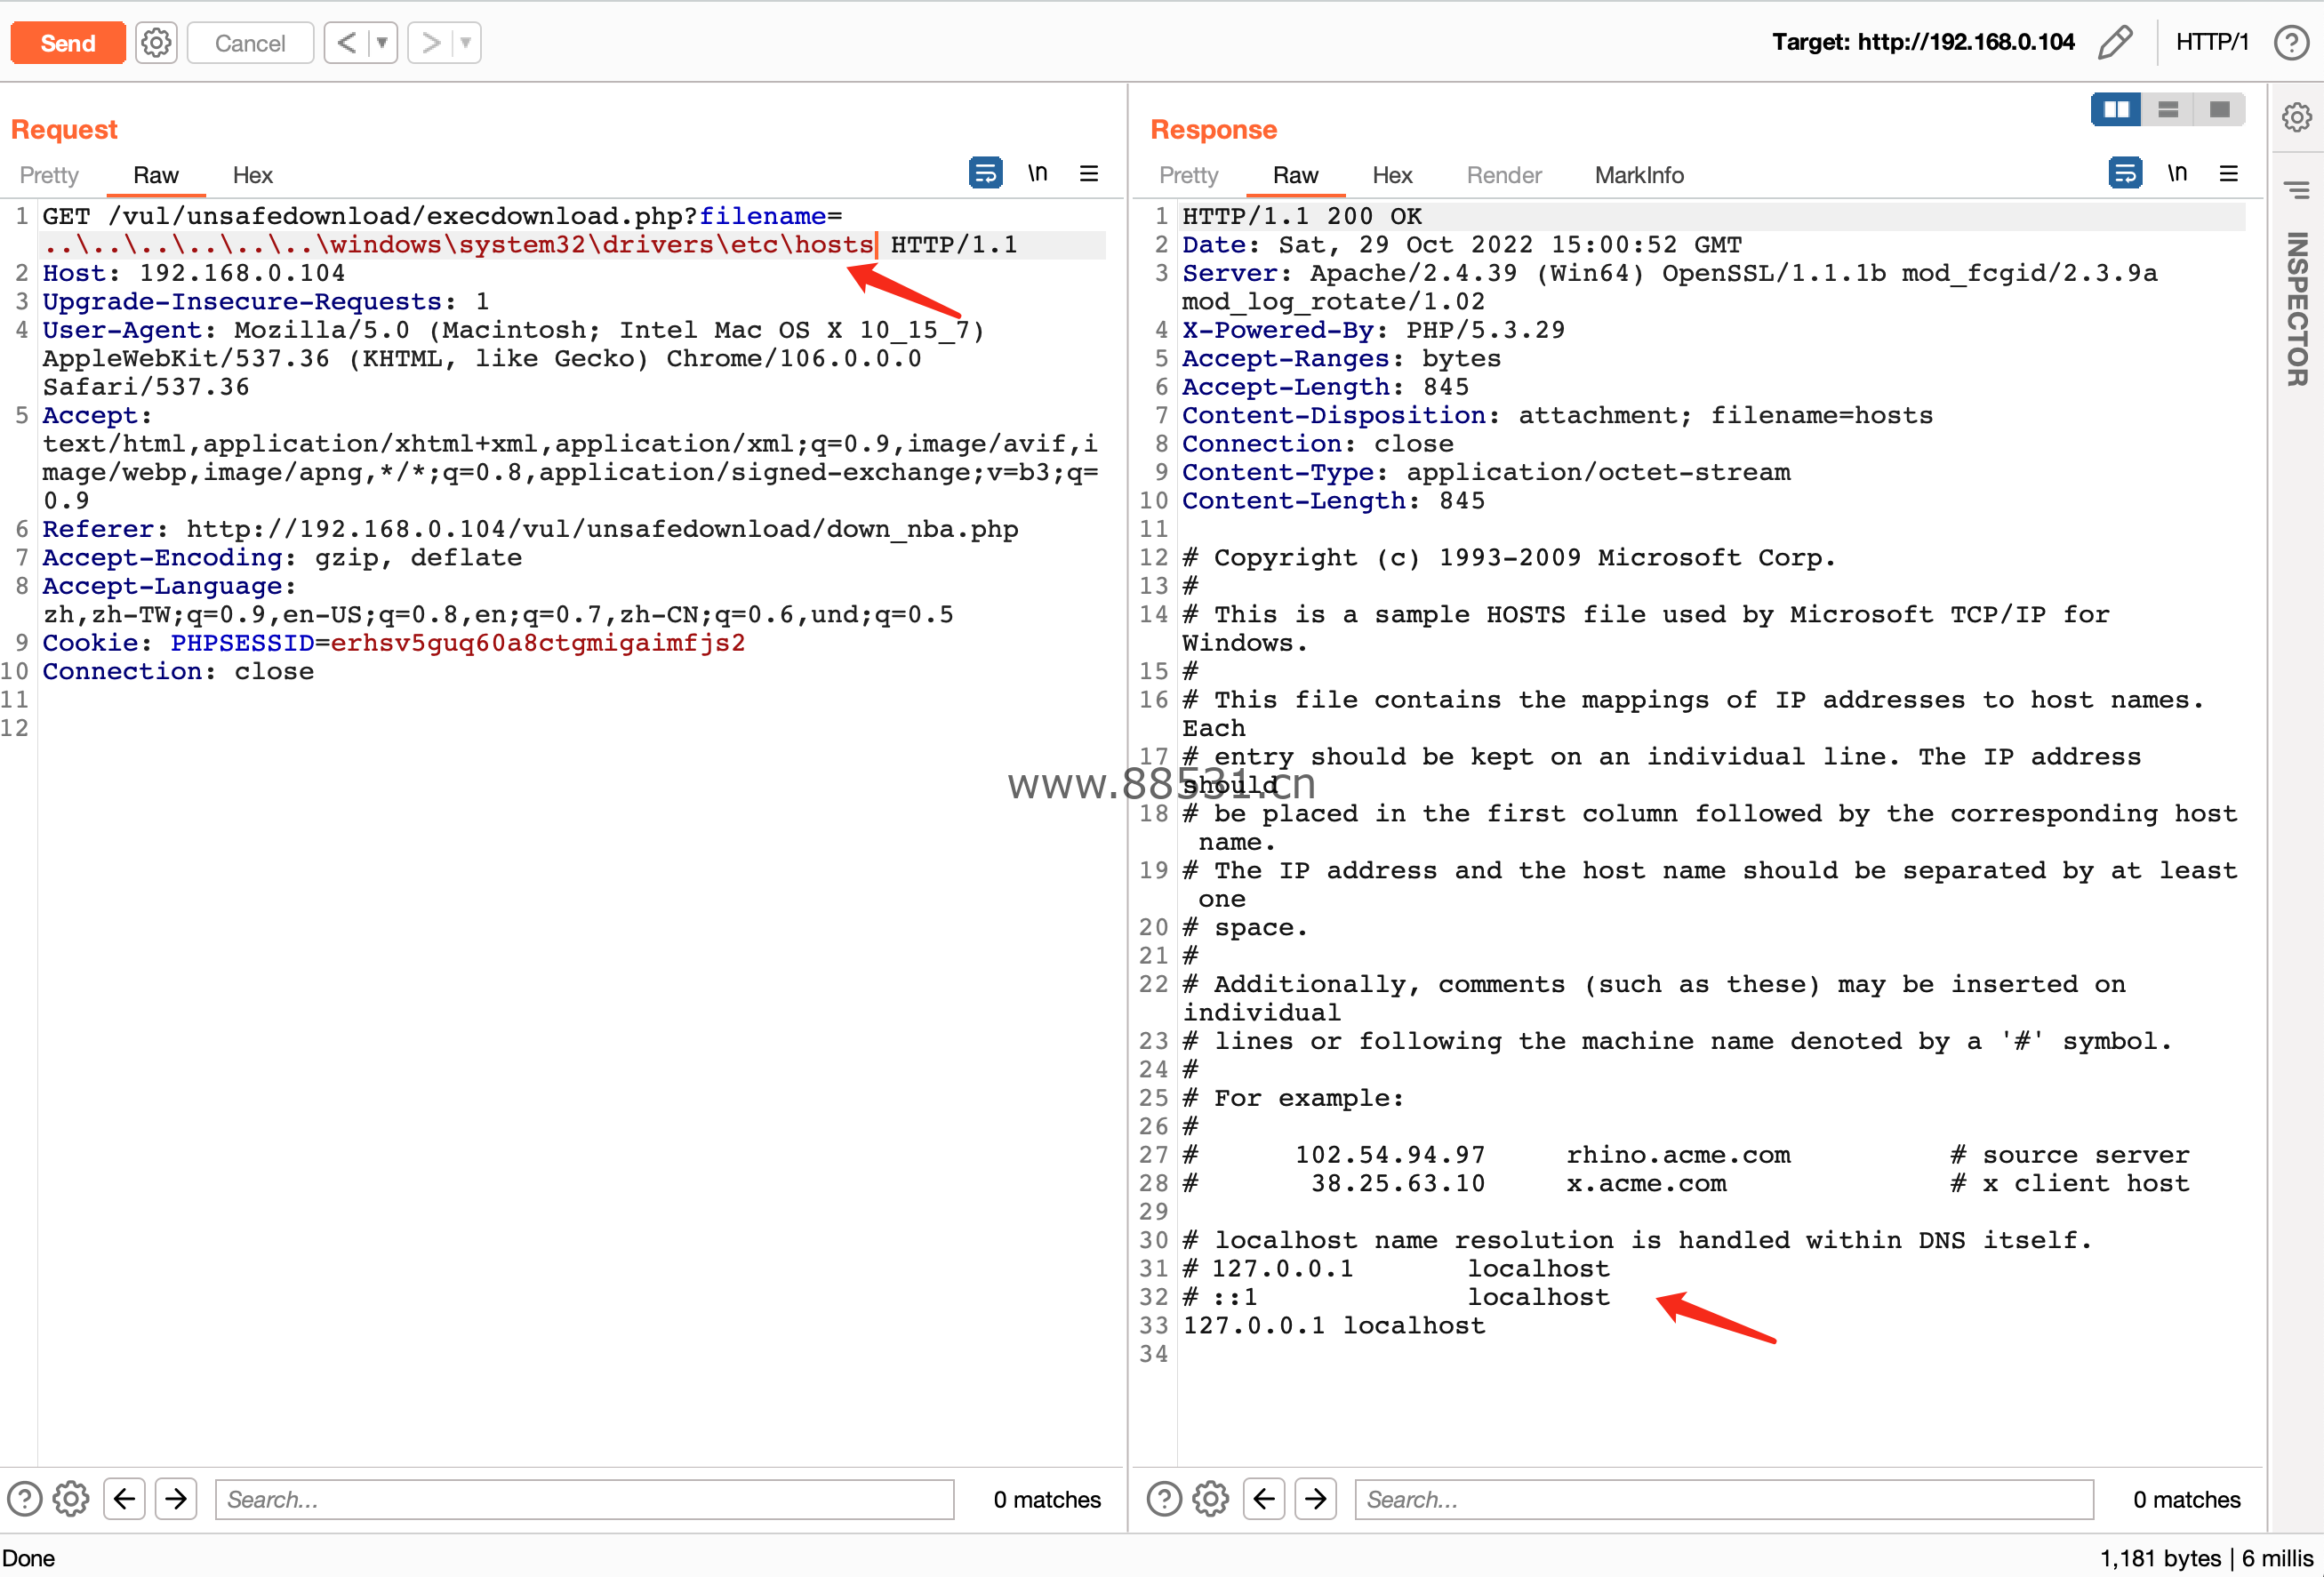The height and width of the screenshot is (1577, 2324).
Task: Click the edit target pencil icon
Action: (x=2114, y=43)
